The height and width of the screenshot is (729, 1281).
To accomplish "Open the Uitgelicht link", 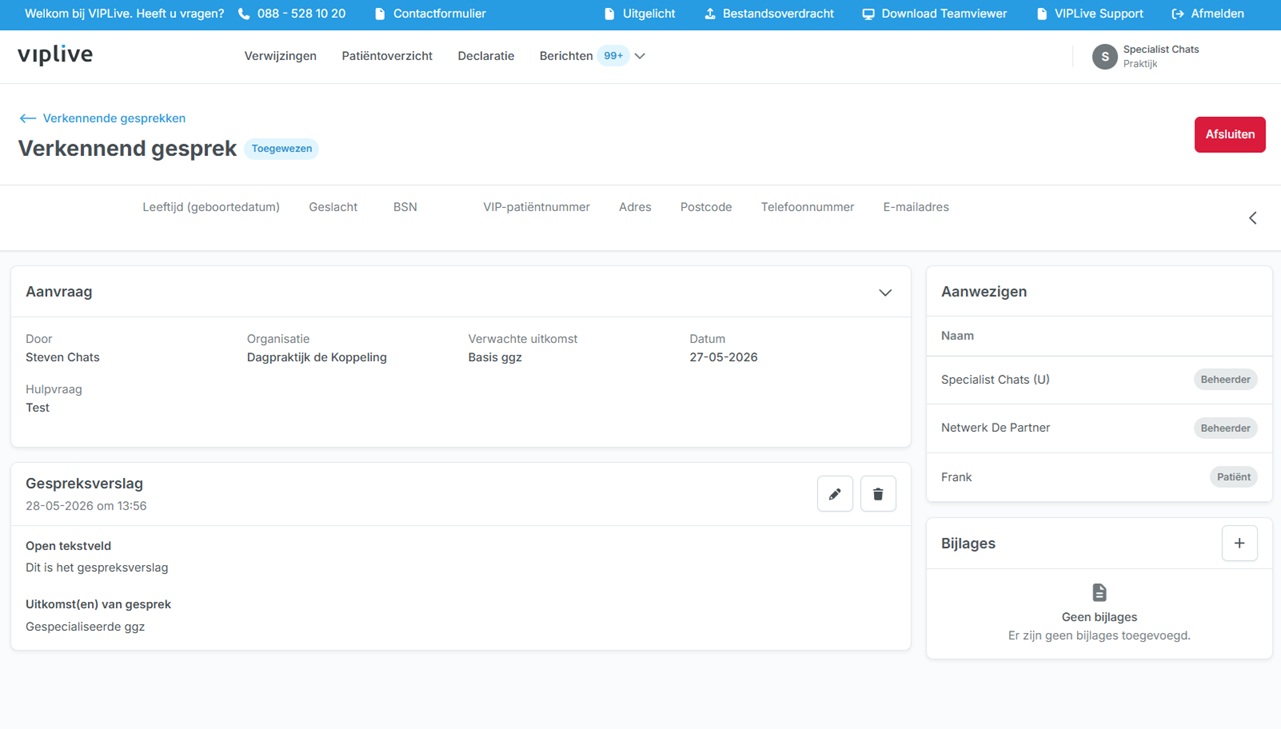I will tap(649, 14).
